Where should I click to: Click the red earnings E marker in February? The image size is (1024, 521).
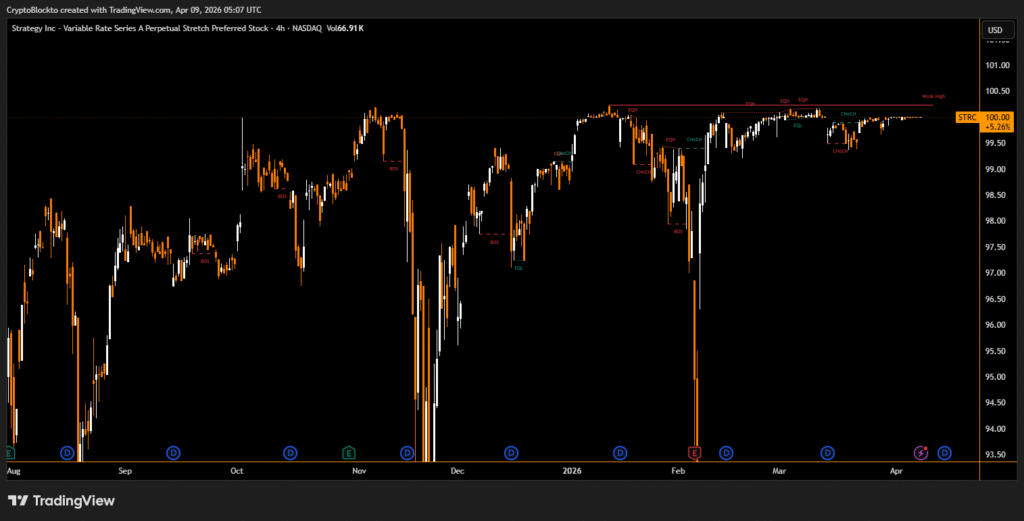click(695, 453)
